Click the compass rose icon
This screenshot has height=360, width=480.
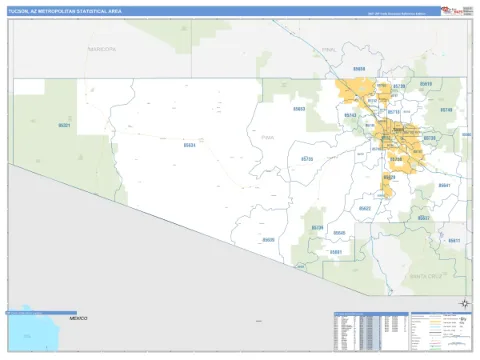pyautogui.click(x=464, y=303)
